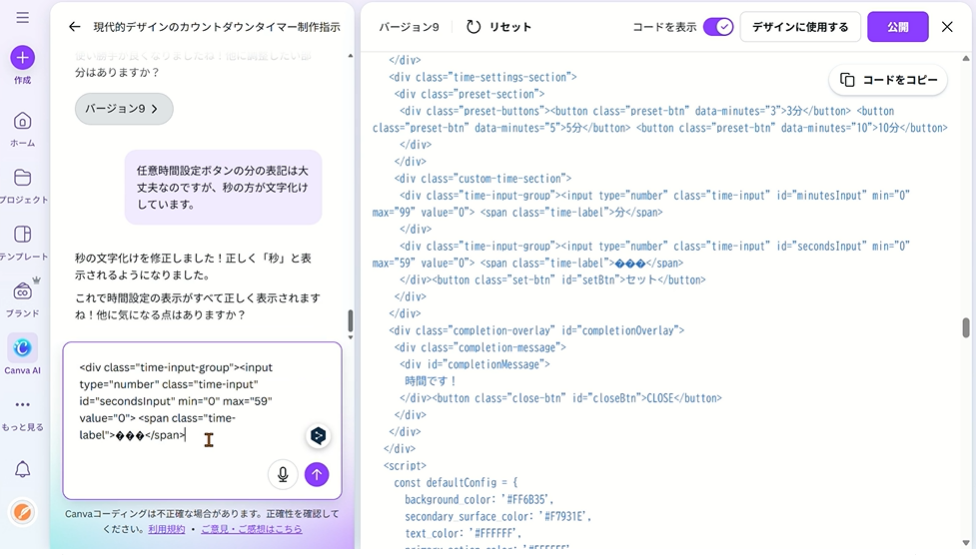The image size is (976, 555).
Task: Open notifications bell icon
Action: tap(22, 469)
